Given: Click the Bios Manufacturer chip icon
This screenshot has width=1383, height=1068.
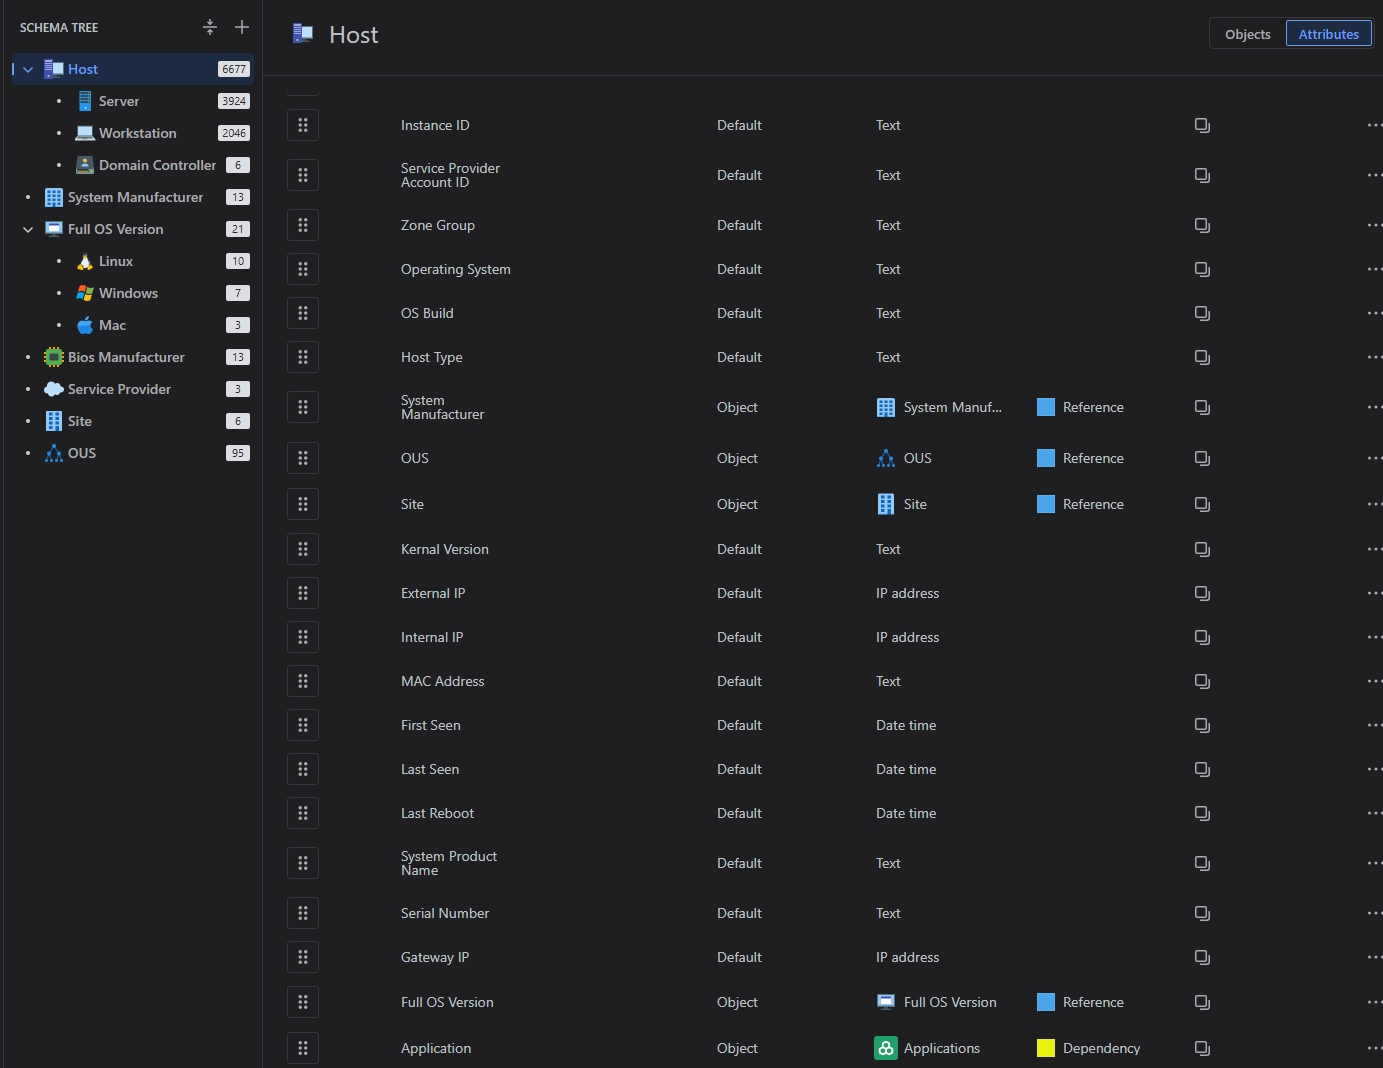Looking at the screenshot, I should pyautogui.click(x=53, y=357).
